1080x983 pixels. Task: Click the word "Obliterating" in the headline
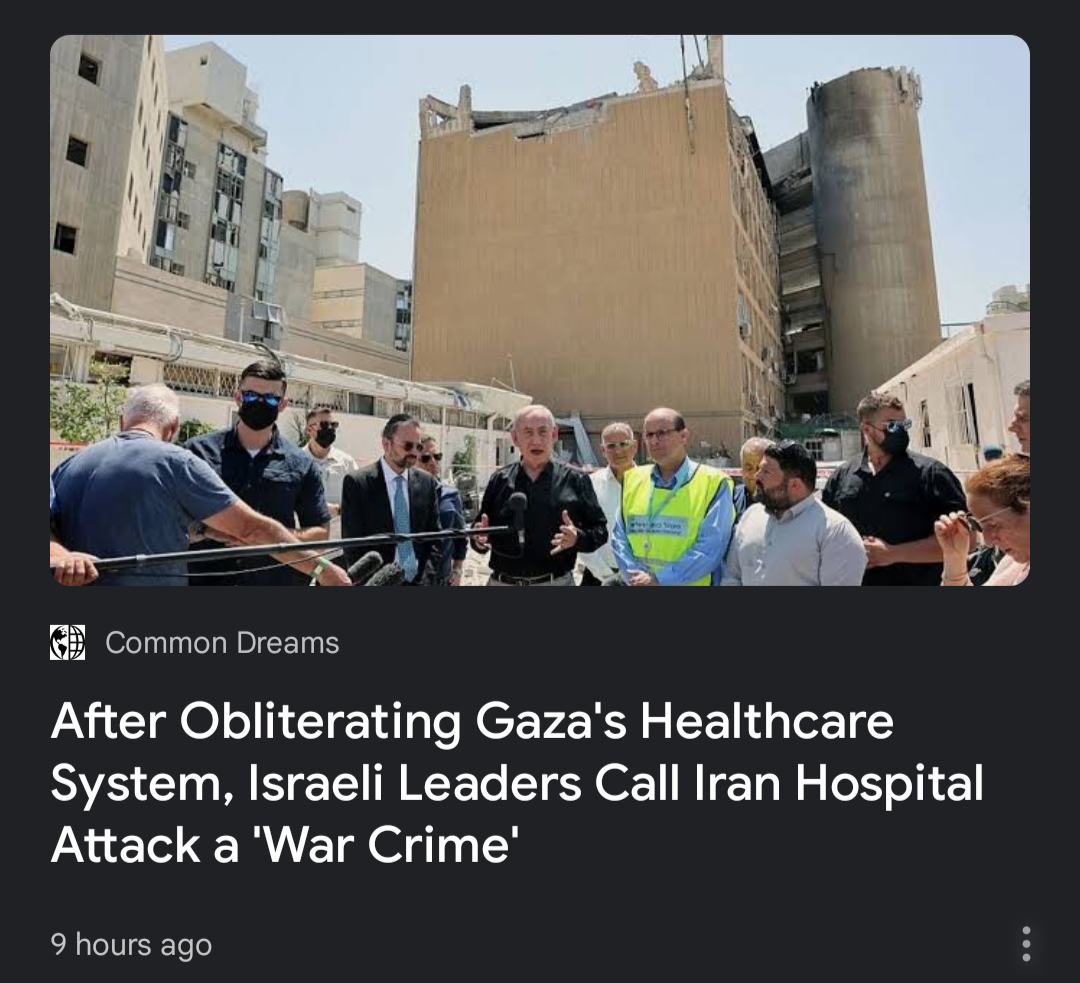[x=321, y=721]
